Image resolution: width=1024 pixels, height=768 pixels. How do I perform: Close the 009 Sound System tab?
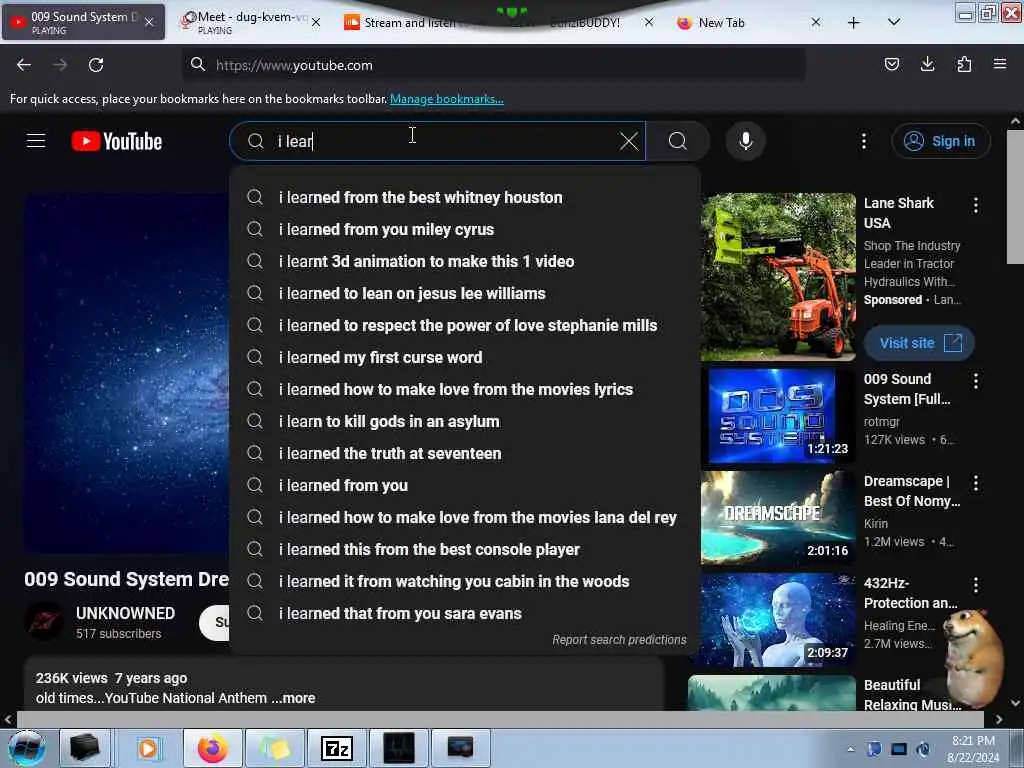(x=149, y=22)
